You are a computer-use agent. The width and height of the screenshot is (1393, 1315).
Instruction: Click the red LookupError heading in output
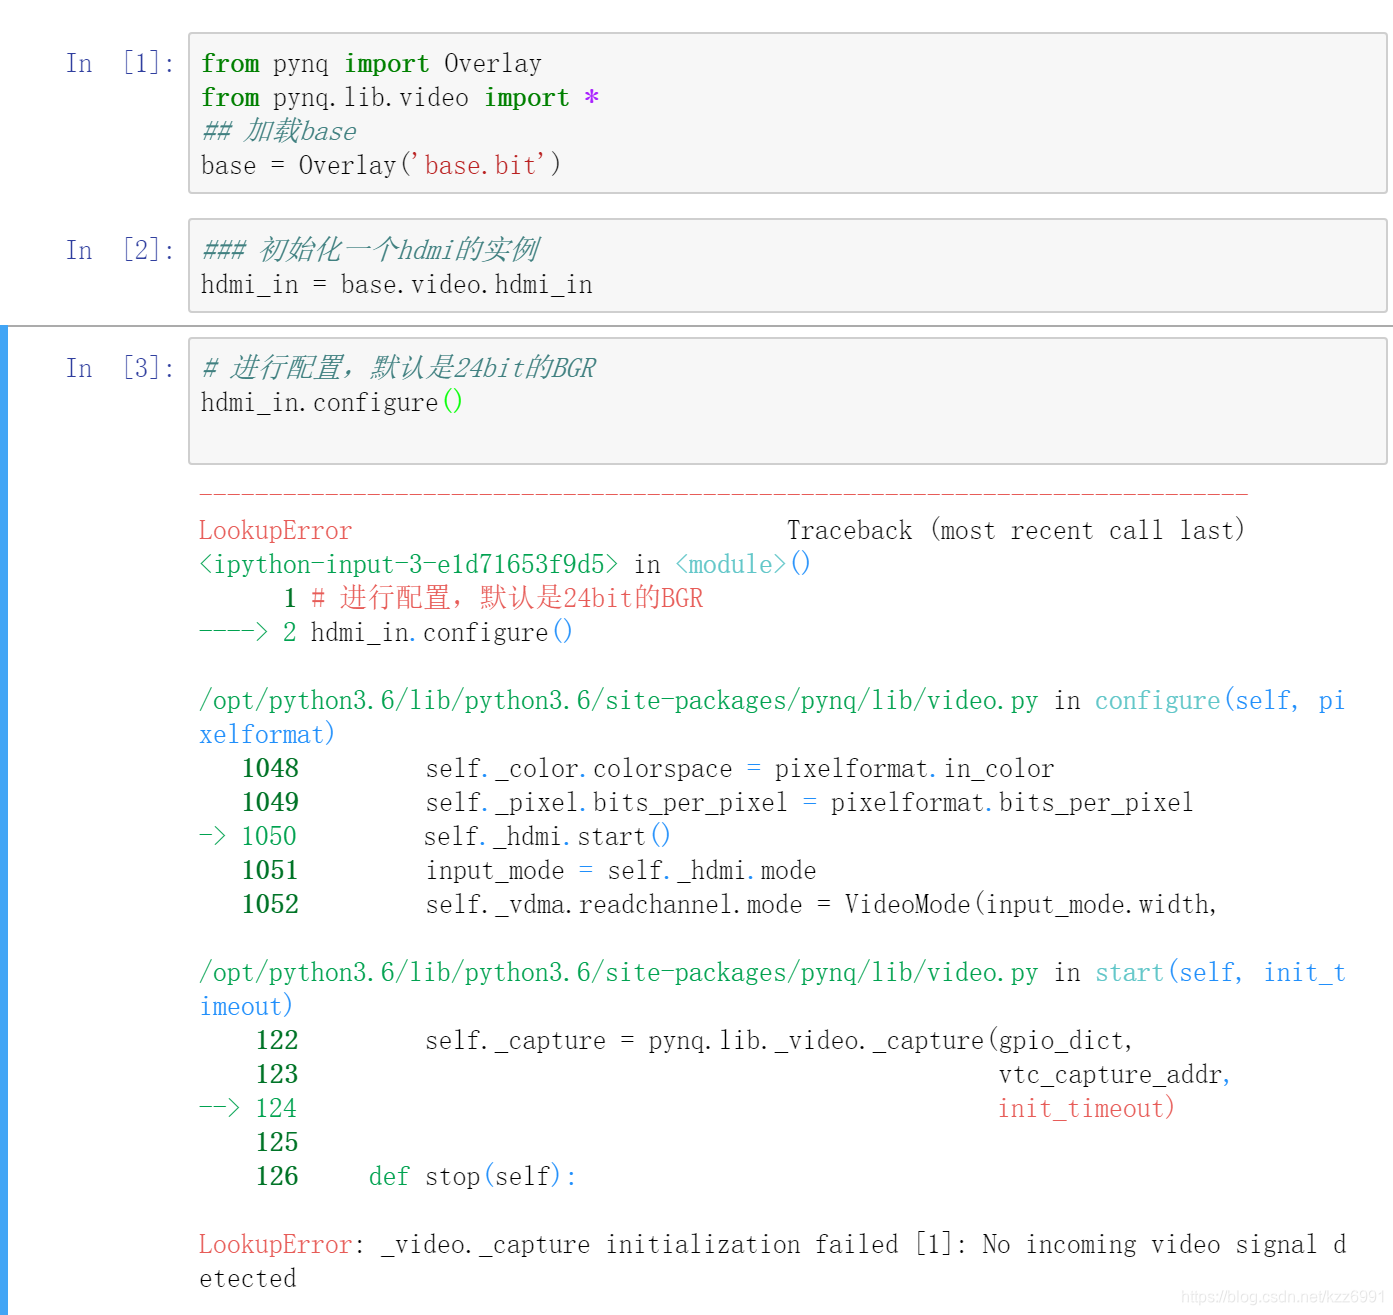pos(275,531)
